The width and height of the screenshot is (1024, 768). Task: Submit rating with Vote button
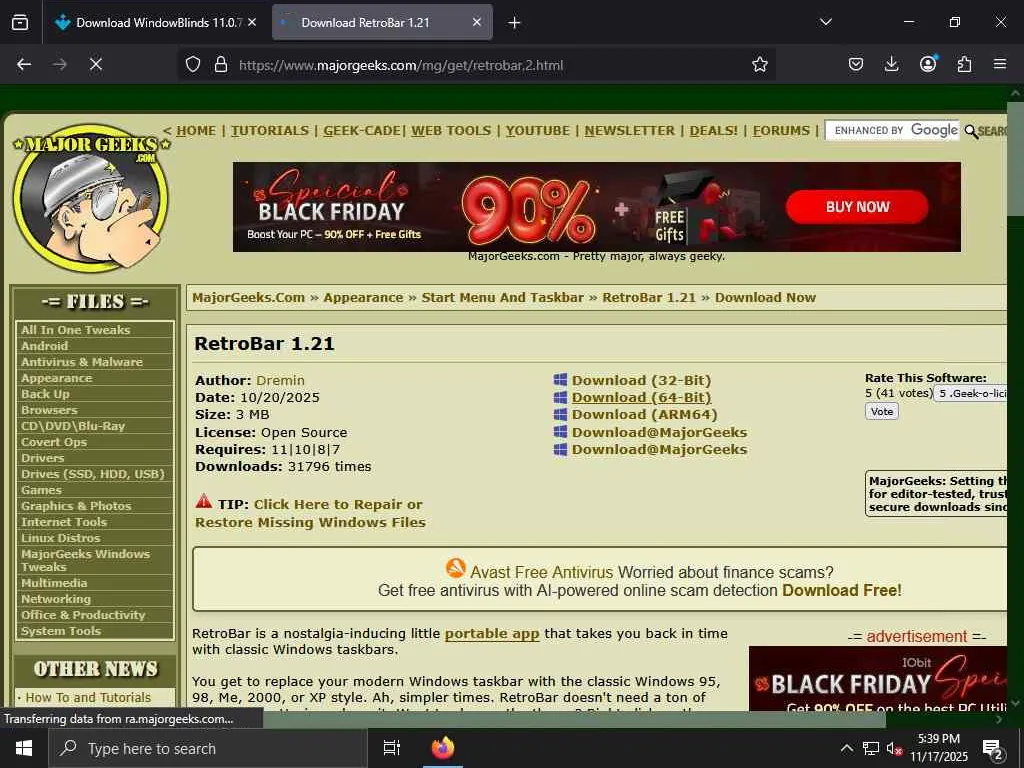coord(882,411)
